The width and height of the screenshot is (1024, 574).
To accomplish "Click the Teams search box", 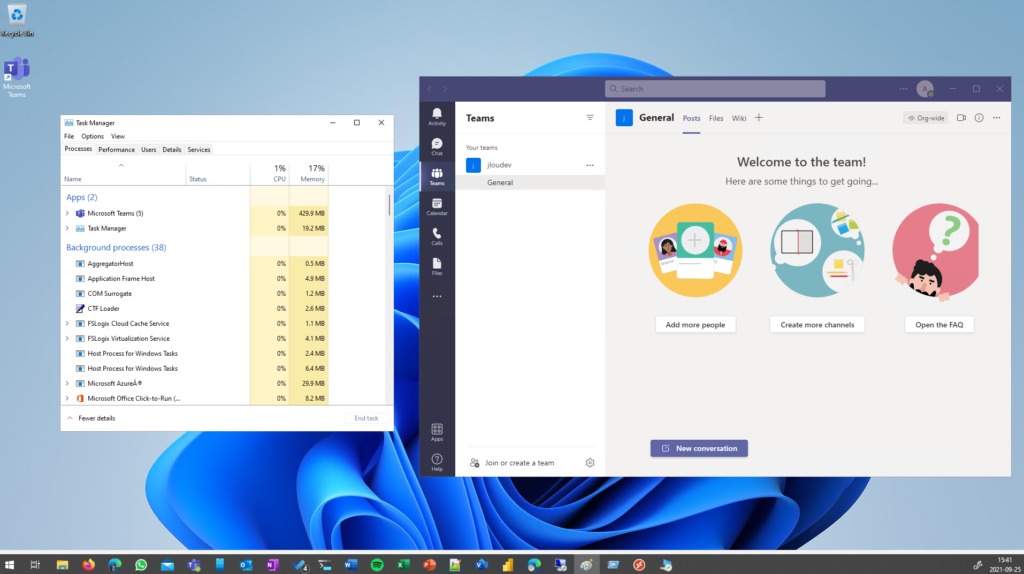I will point(714,89).
